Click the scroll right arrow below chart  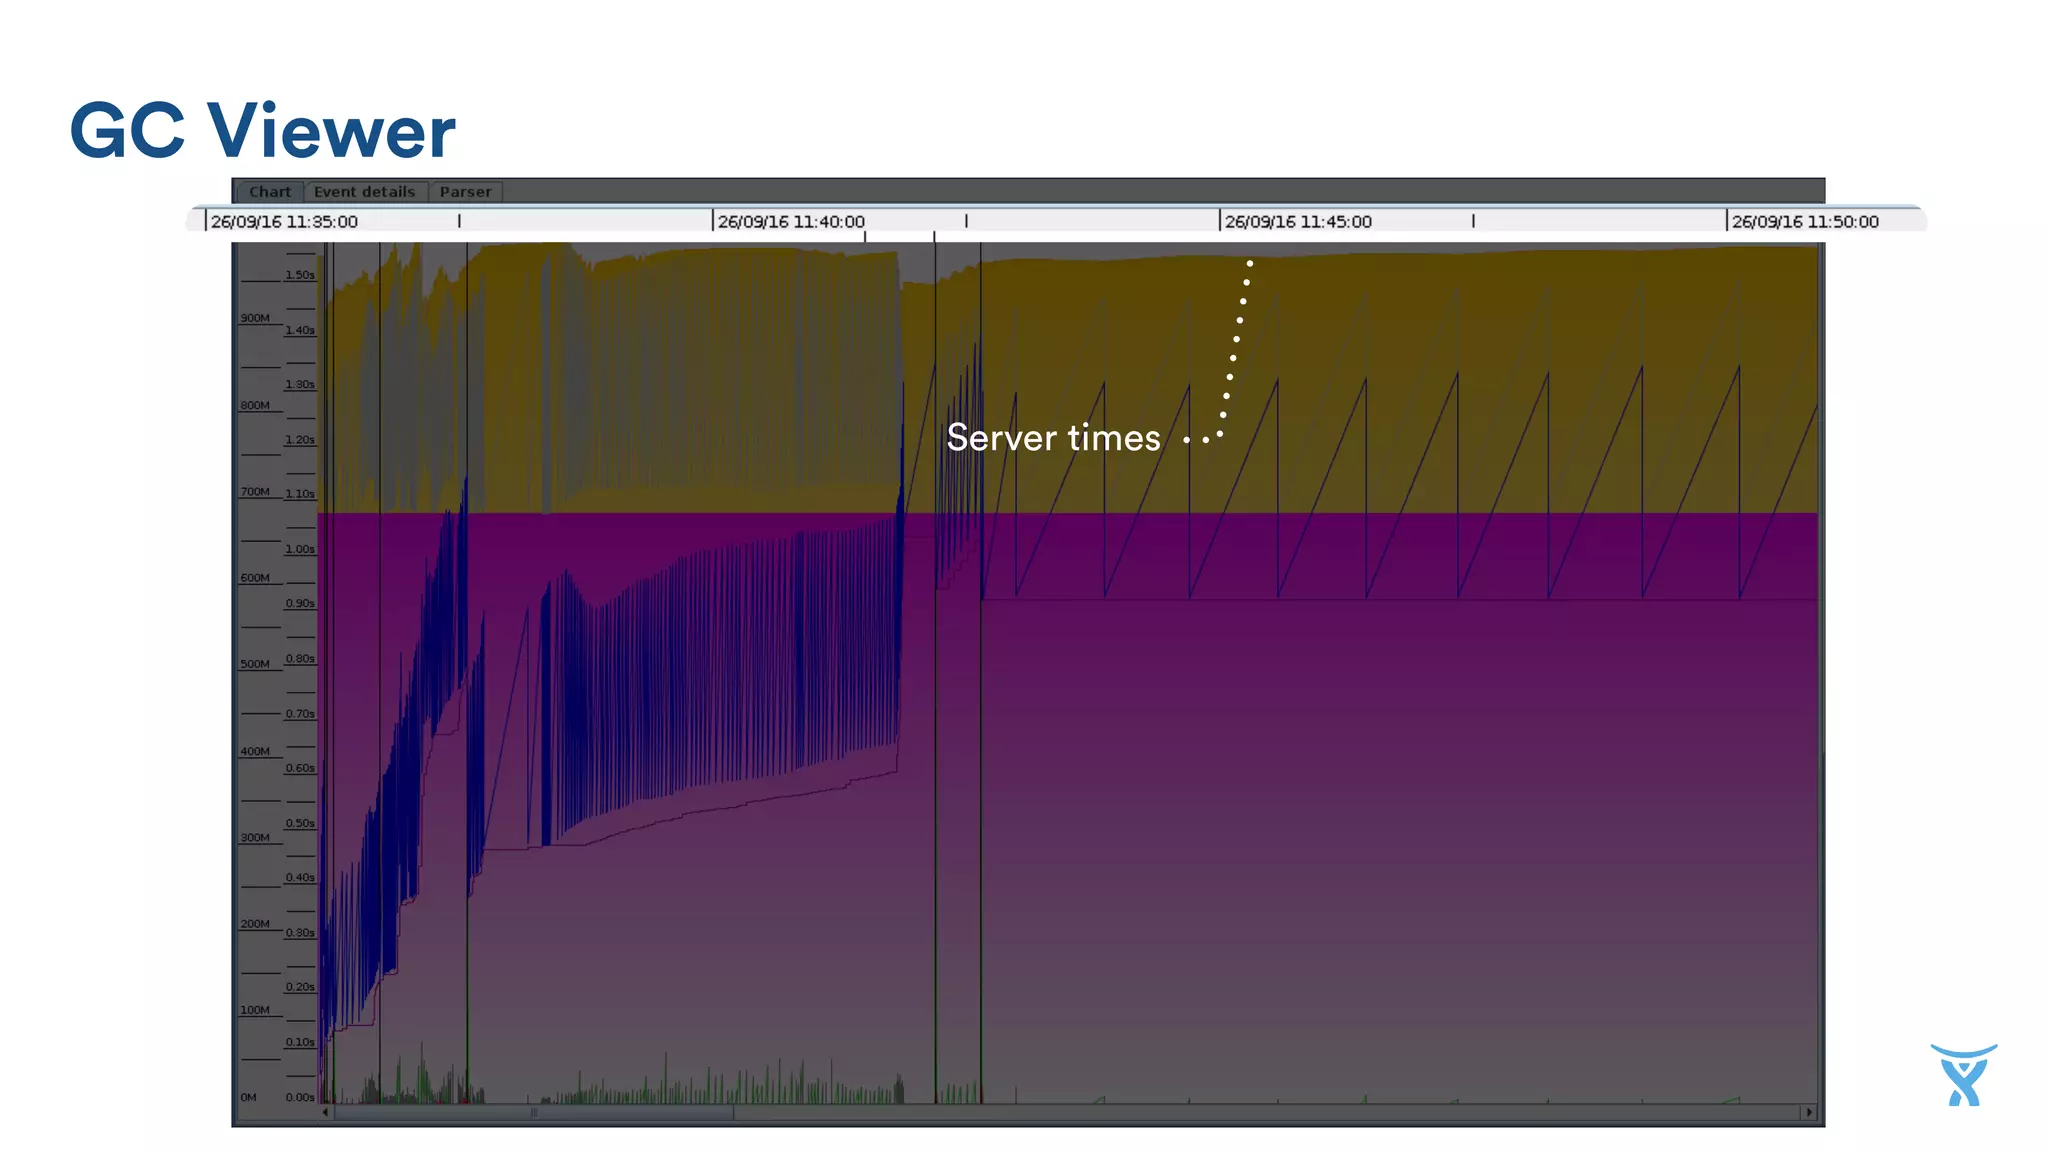(x=1809, y=1112)
